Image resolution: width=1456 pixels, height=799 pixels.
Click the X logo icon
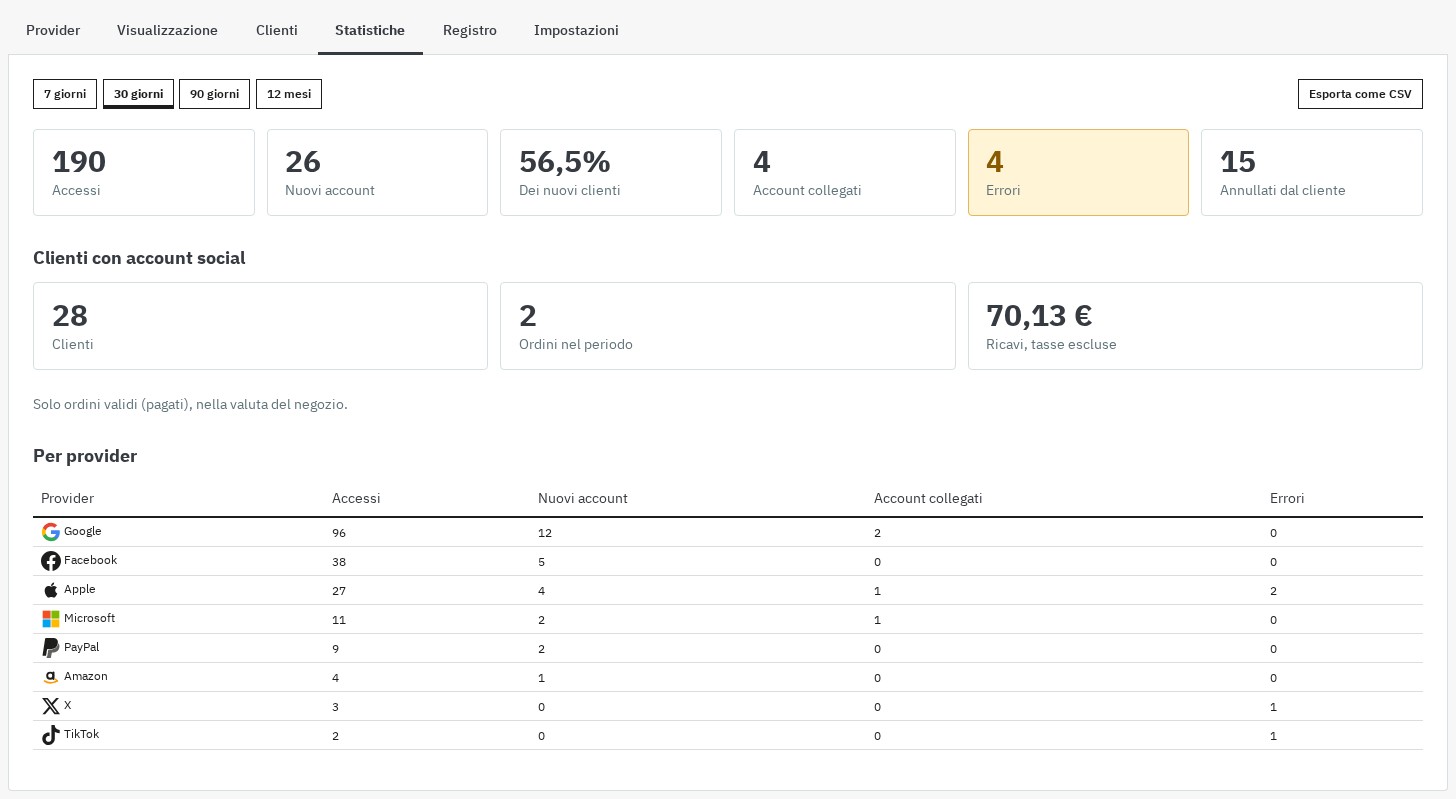click(x=51, y=706)
